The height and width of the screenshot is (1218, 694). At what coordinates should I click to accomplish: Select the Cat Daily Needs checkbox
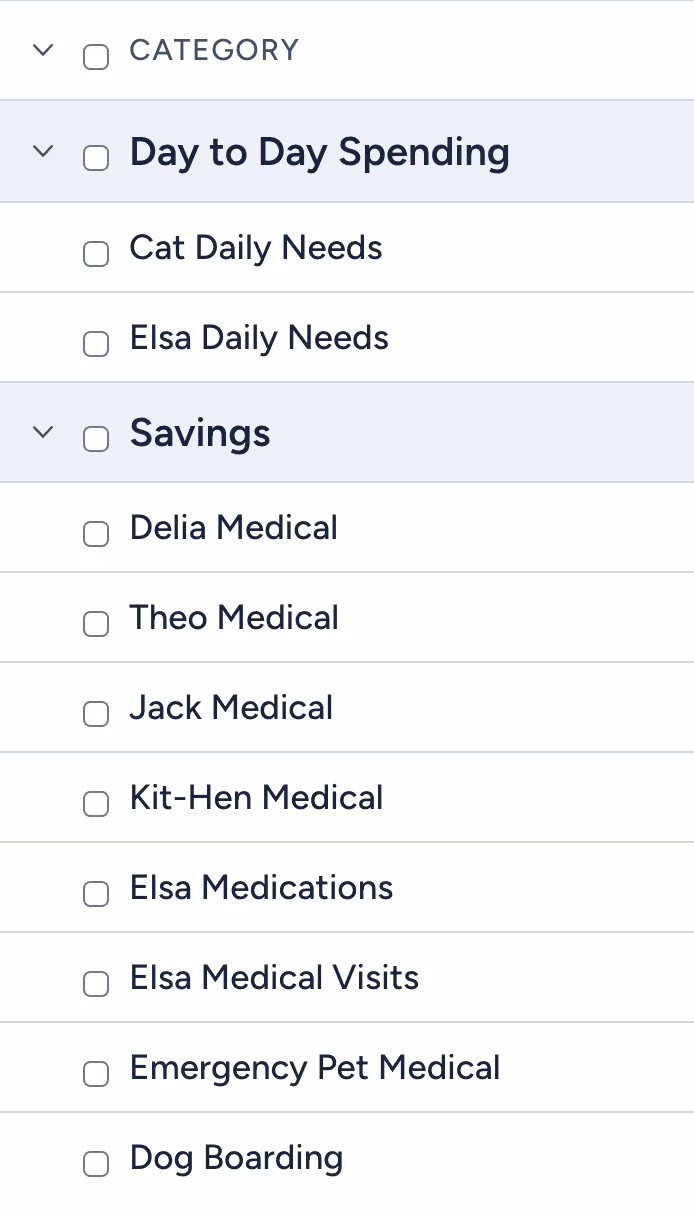click(96, 254)
